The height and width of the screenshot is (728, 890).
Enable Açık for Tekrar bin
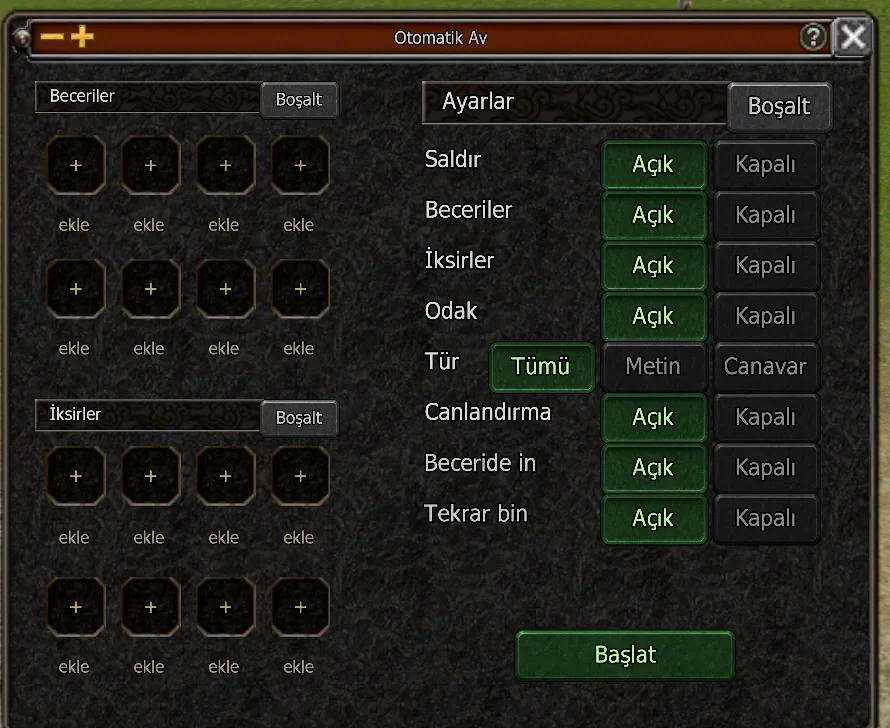[x=654, y=519]
